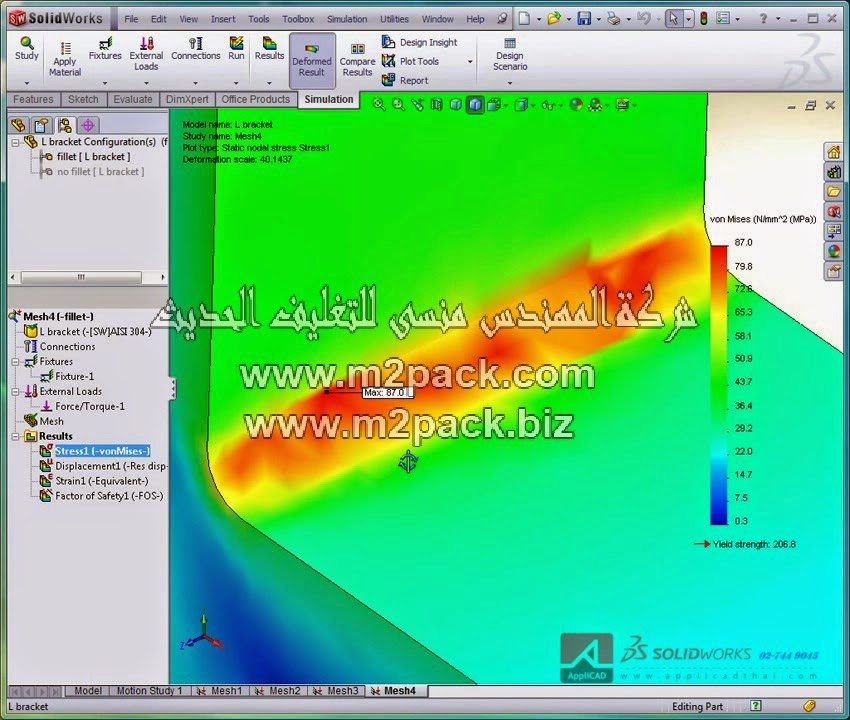Open the External Loads dropdown arrow
Viewport: 850px width, 720px height.
pos(146,83)
